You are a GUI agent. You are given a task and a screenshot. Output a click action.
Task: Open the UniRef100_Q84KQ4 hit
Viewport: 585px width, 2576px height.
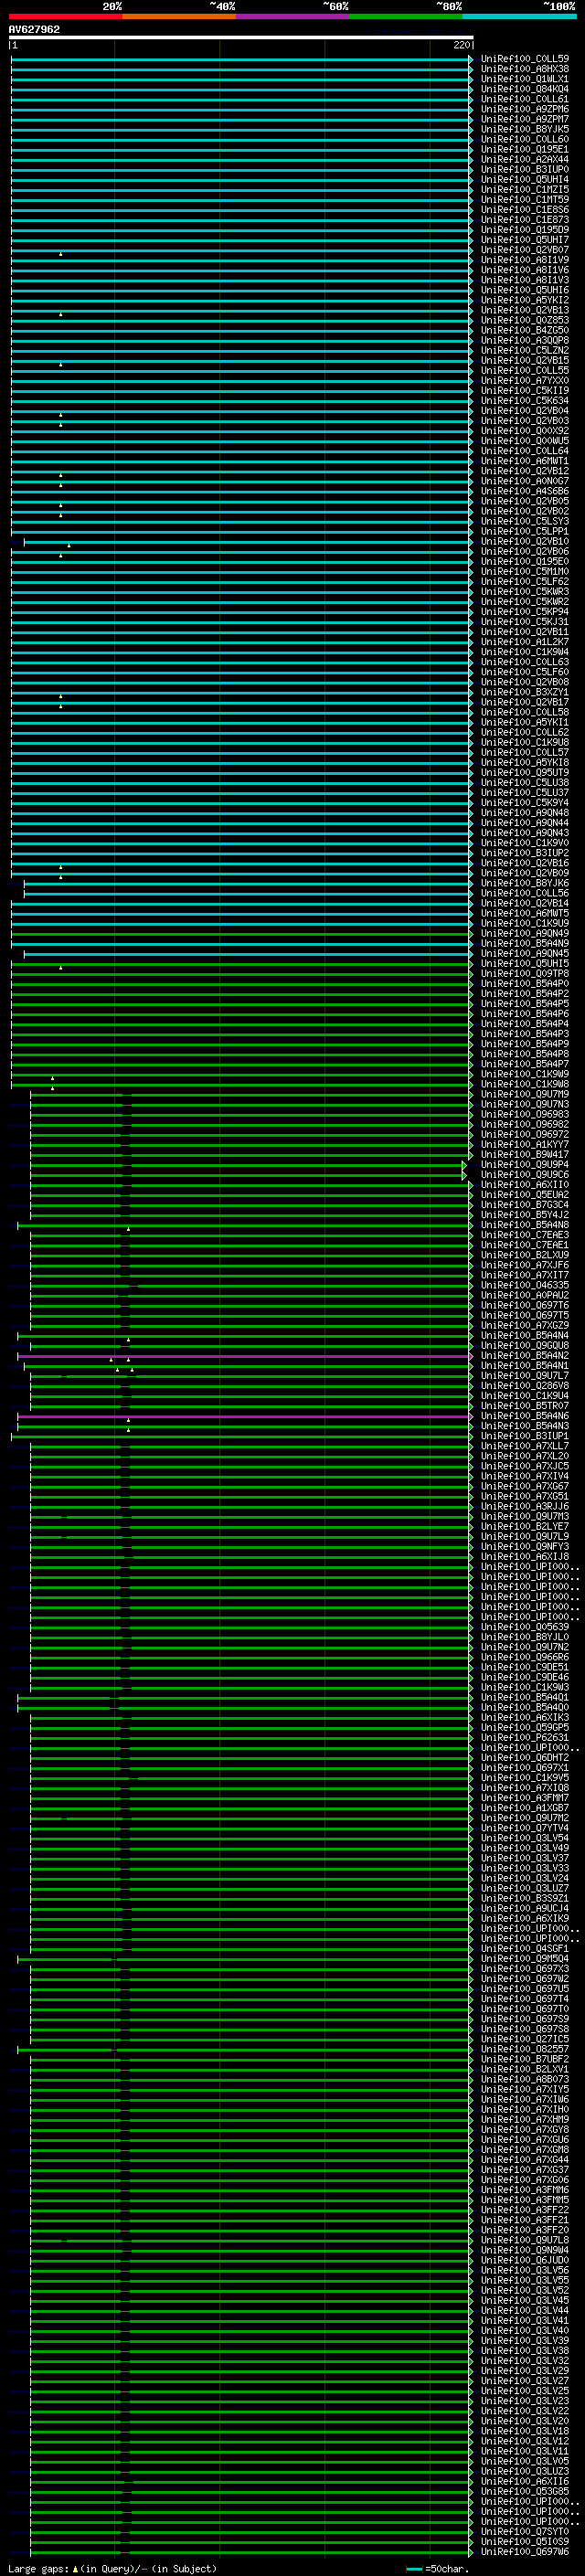[x=525, y=89]
